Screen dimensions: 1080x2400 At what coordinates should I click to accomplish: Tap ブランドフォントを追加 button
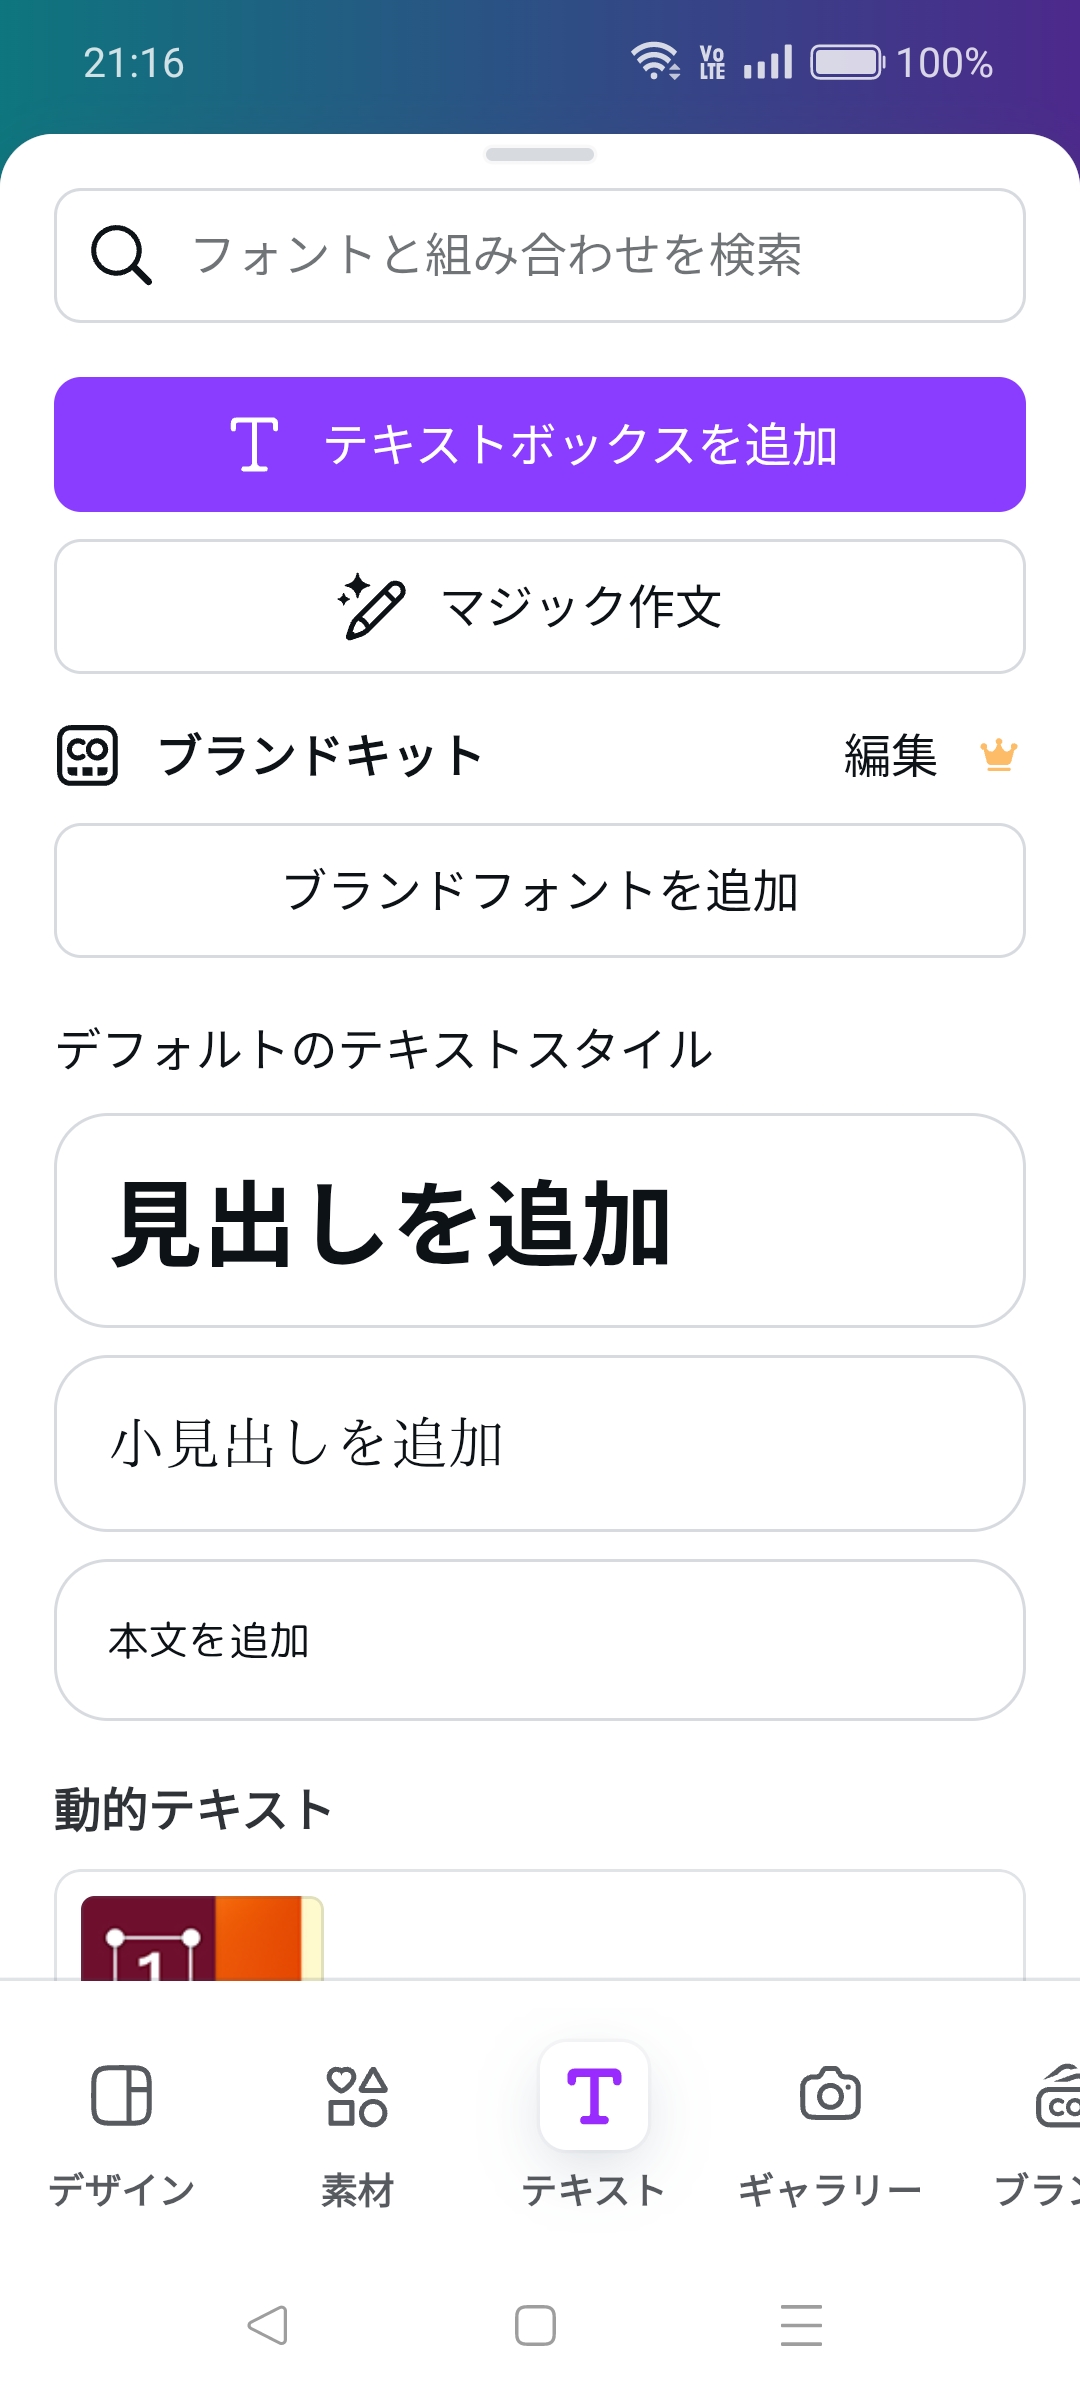pos(540,891)
